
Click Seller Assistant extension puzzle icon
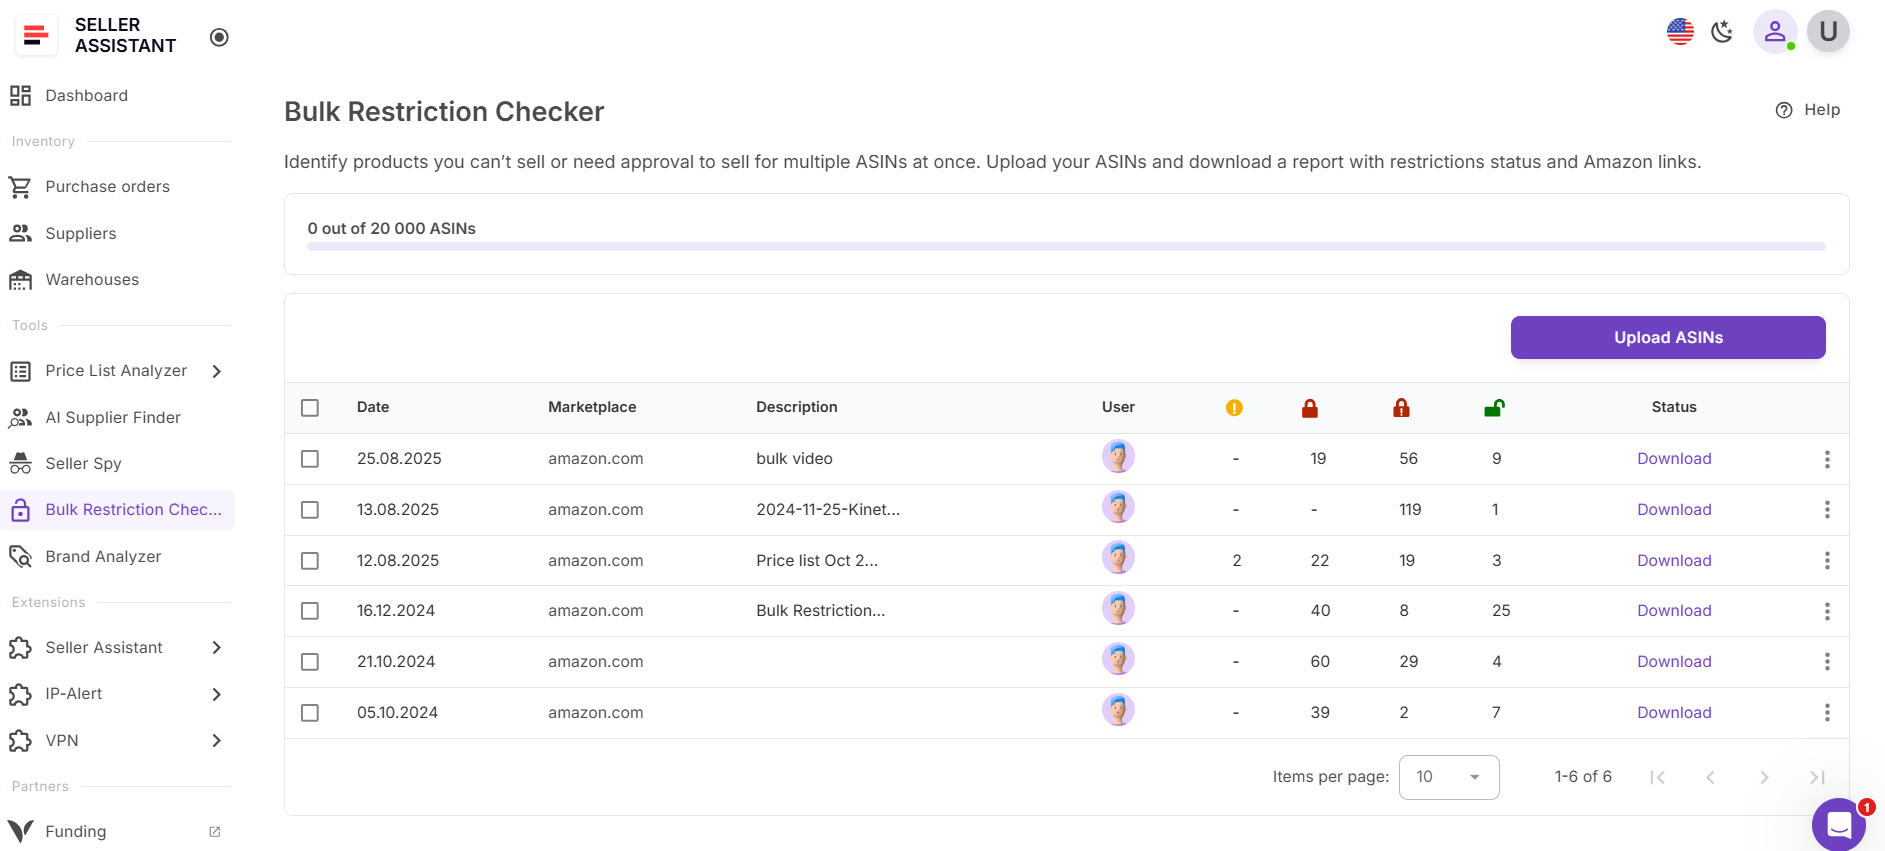[20, 648]
